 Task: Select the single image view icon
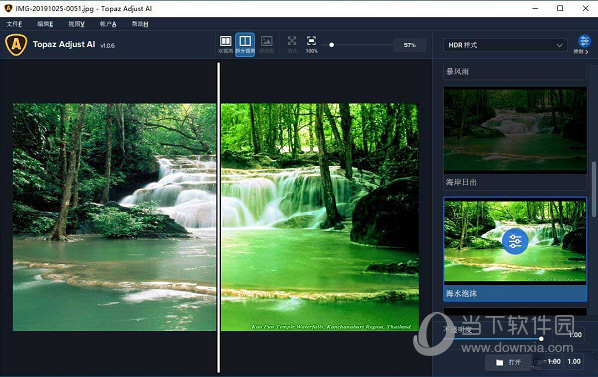[x=267, y=44]
